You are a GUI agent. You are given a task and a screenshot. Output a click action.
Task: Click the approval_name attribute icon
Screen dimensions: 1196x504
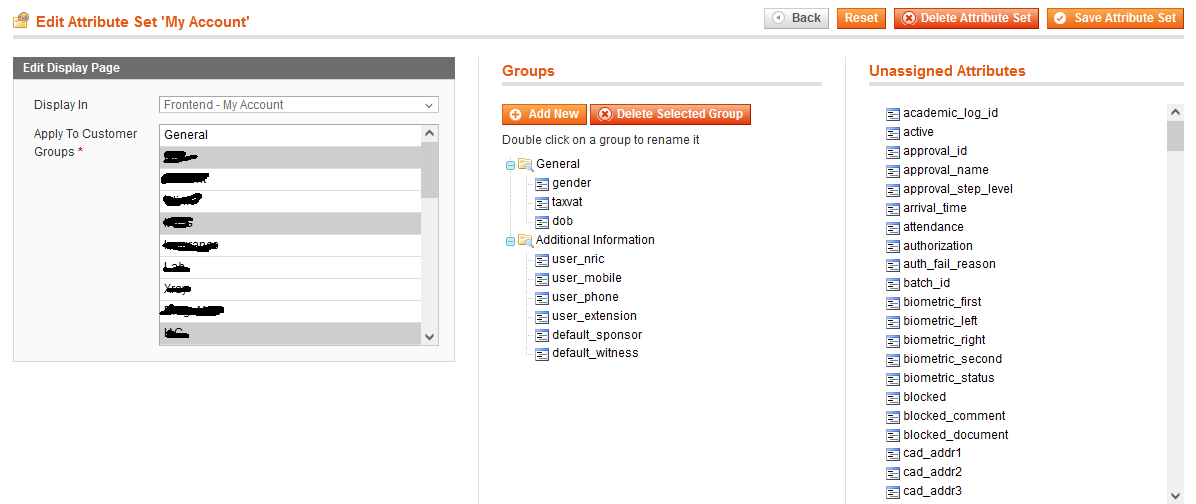(892, 170)
